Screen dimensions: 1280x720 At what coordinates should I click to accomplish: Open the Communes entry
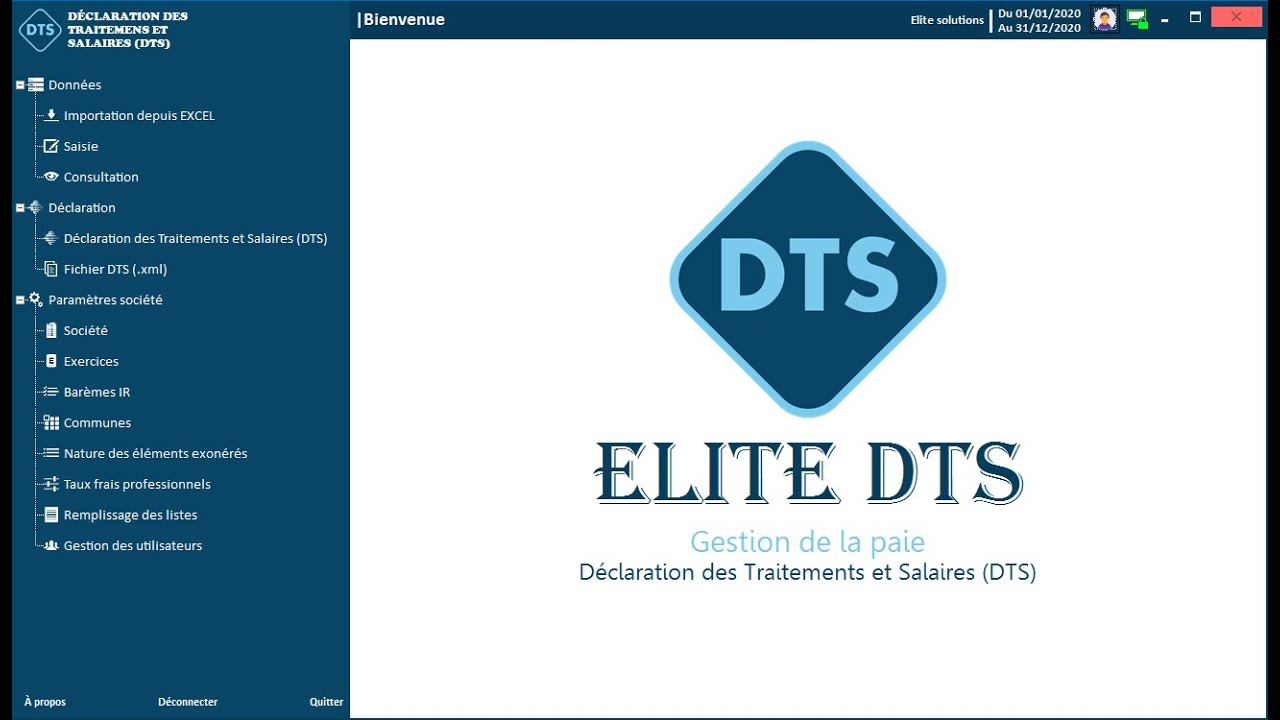click(x=97, y=422)
